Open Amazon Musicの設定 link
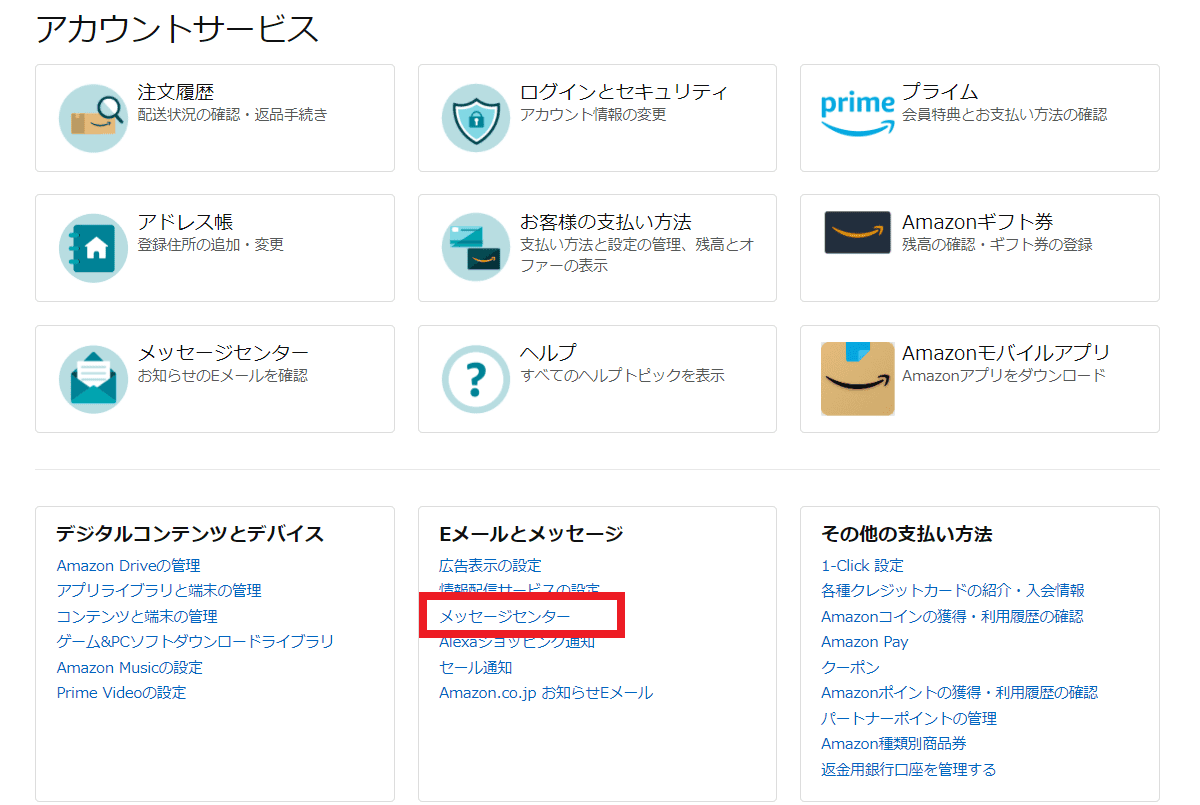The height and width of the screenshot is (805, 1200). coord(129,667)
